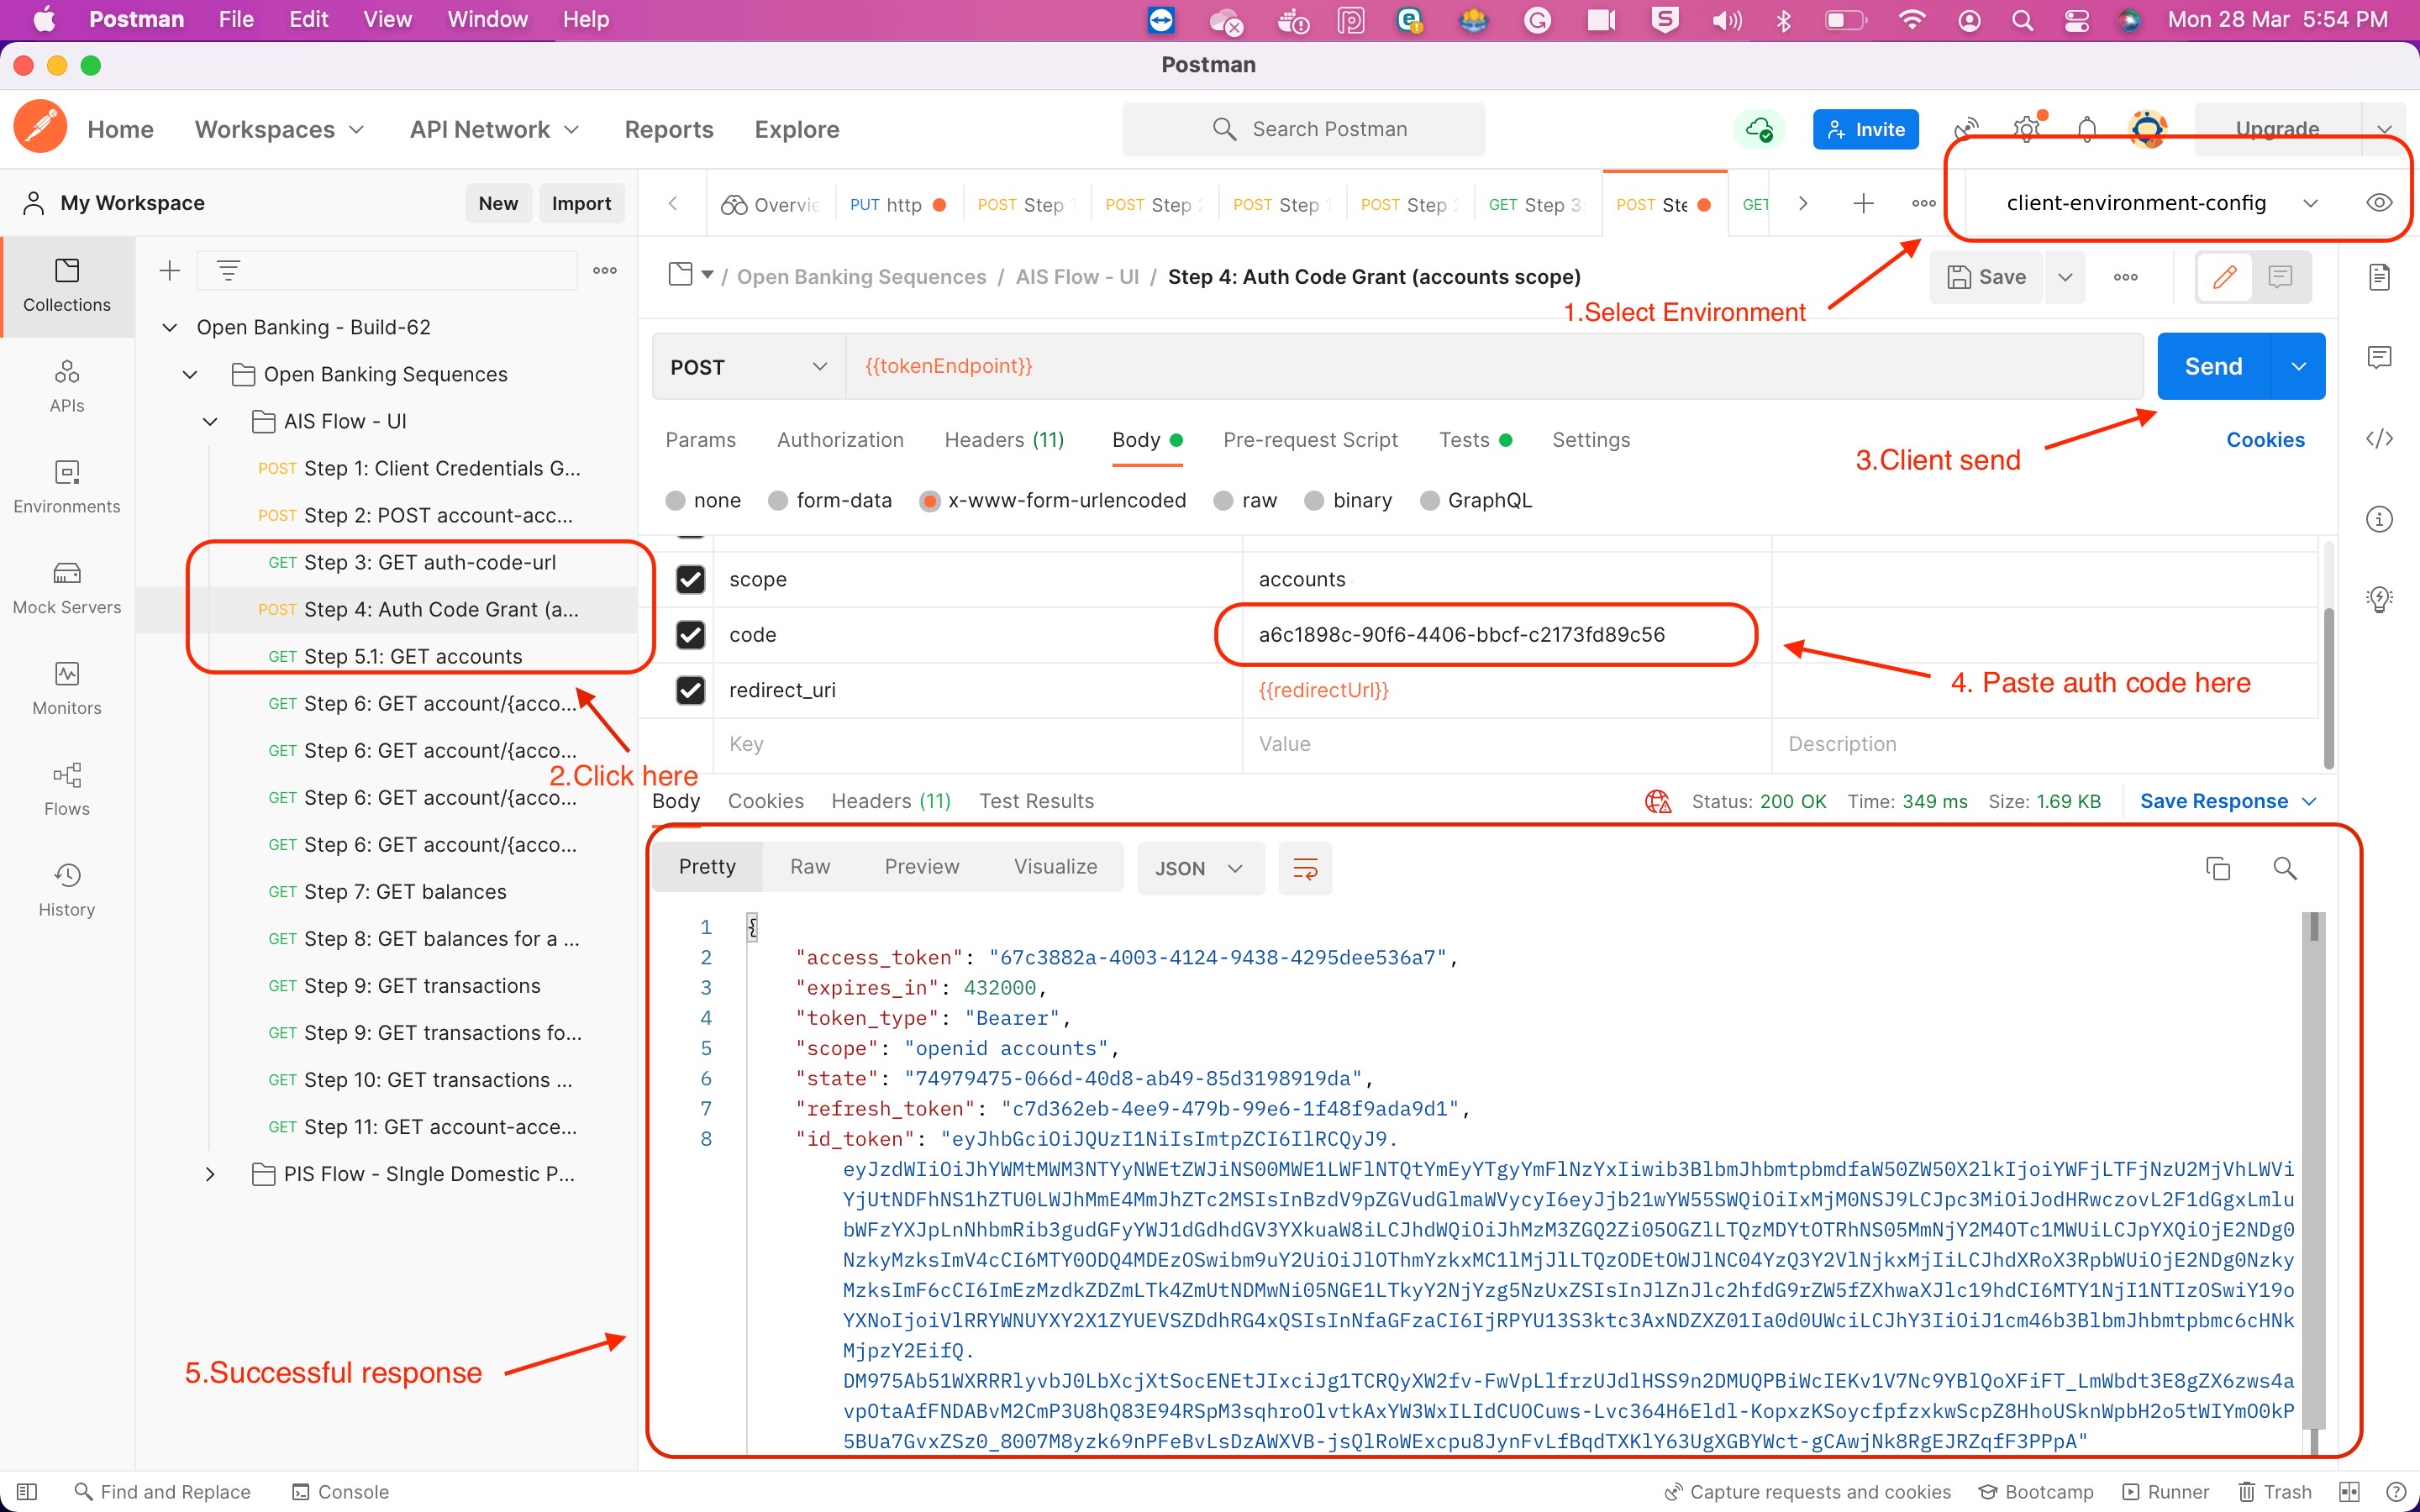This screenshot has height=1512, width=2420.
Task: Uncheck the scope parameter checkbox
Action: (690, 579)
